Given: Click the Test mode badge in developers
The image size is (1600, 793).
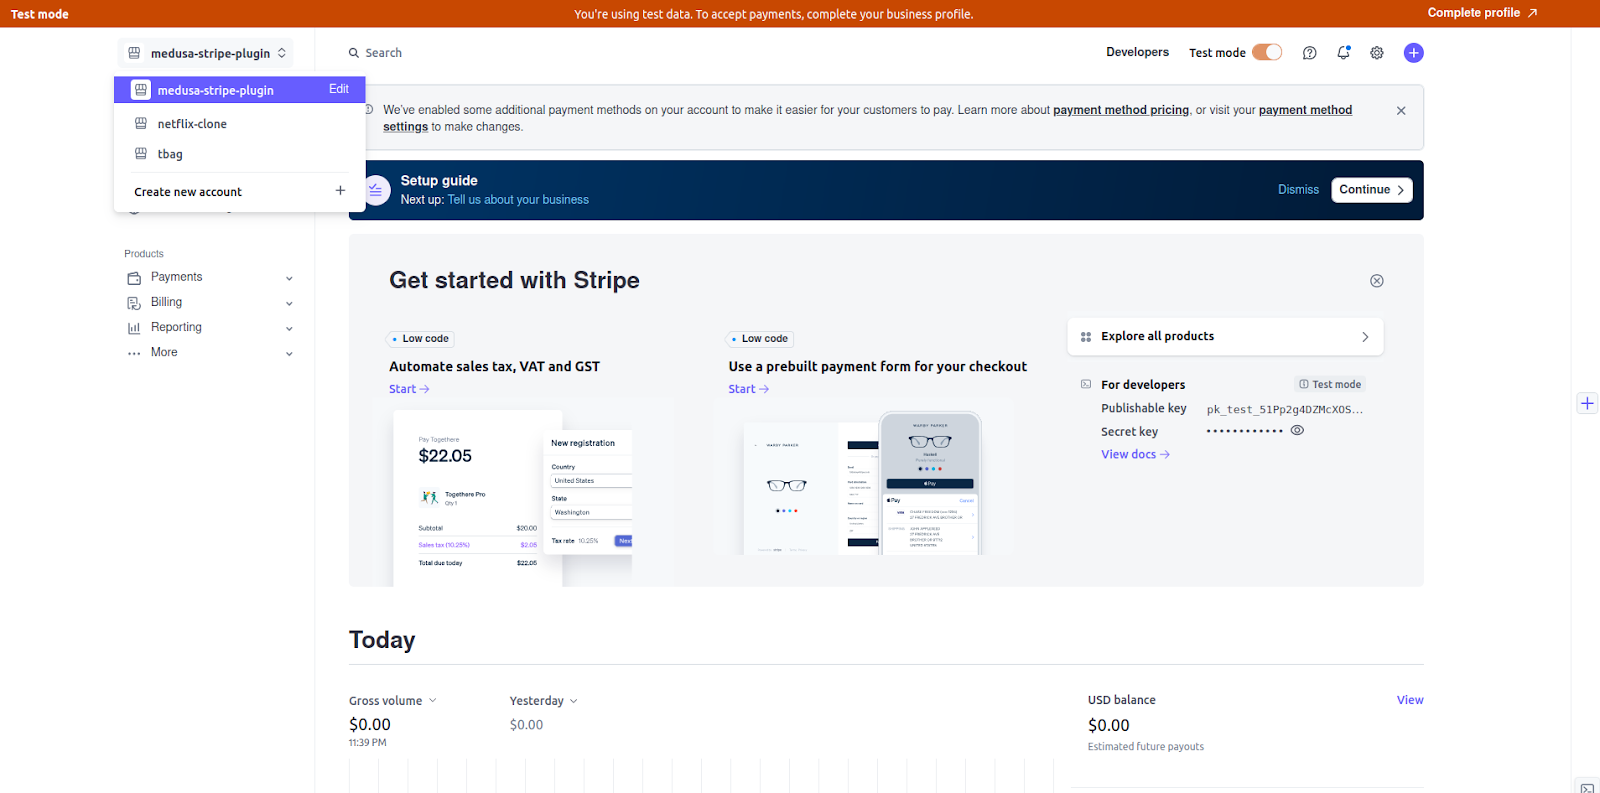Looking at the screenshot, I should coord(1330,384).
